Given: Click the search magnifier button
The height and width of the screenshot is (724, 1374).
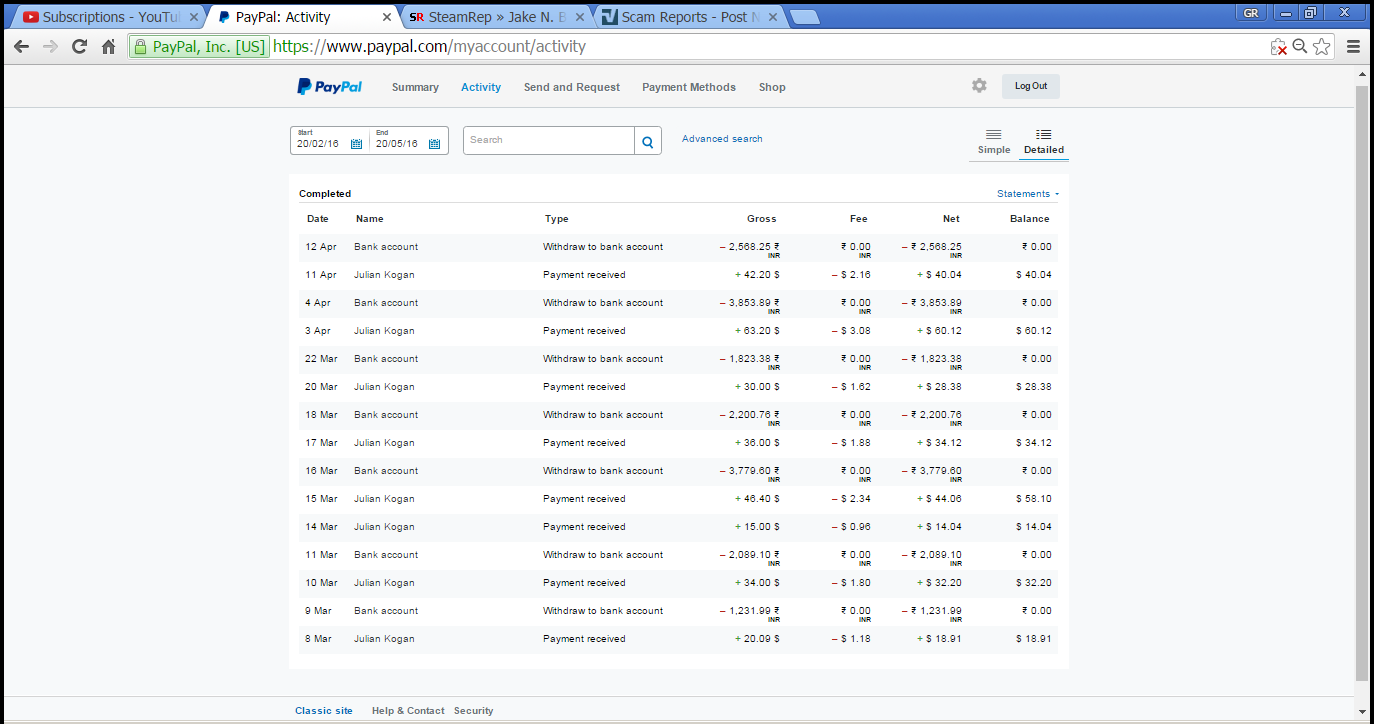Looking at the screenshot, I should pyautogui.click(x=648, y=141).
